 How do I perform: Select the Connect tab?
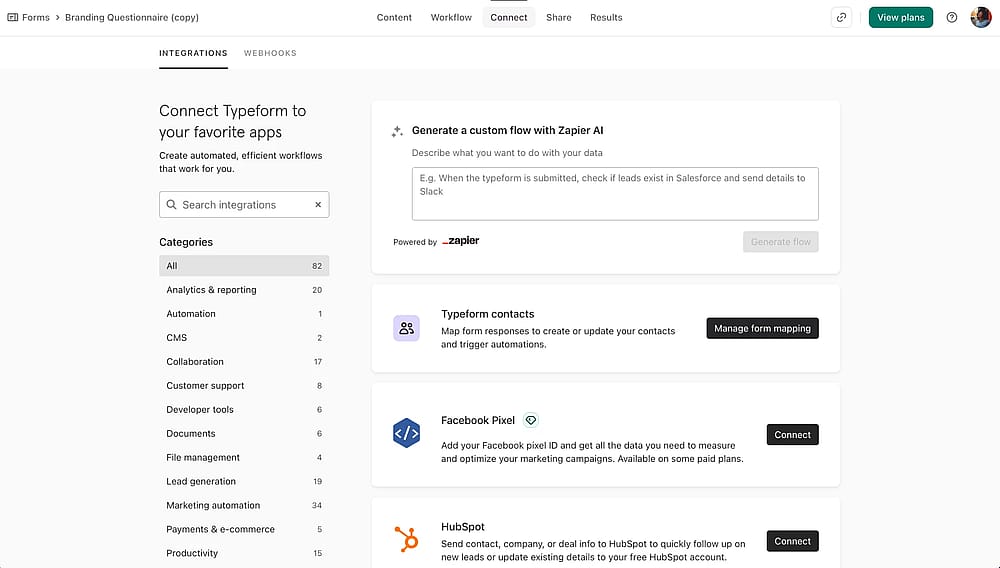click(x=508, y=17)
